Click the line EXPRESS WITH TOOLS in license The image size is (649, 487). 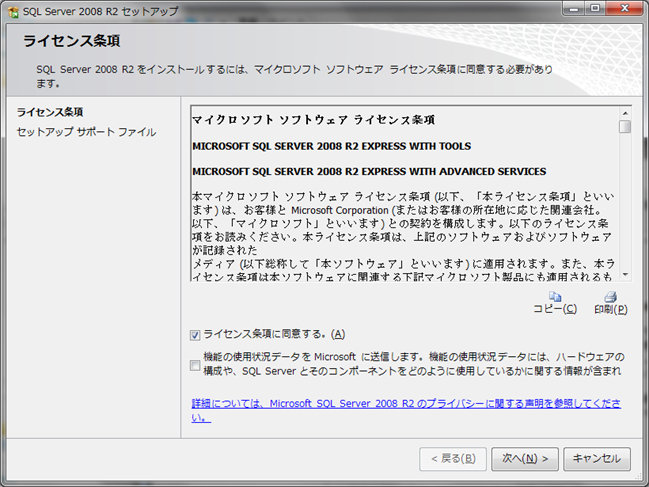[x=332, y=146]
